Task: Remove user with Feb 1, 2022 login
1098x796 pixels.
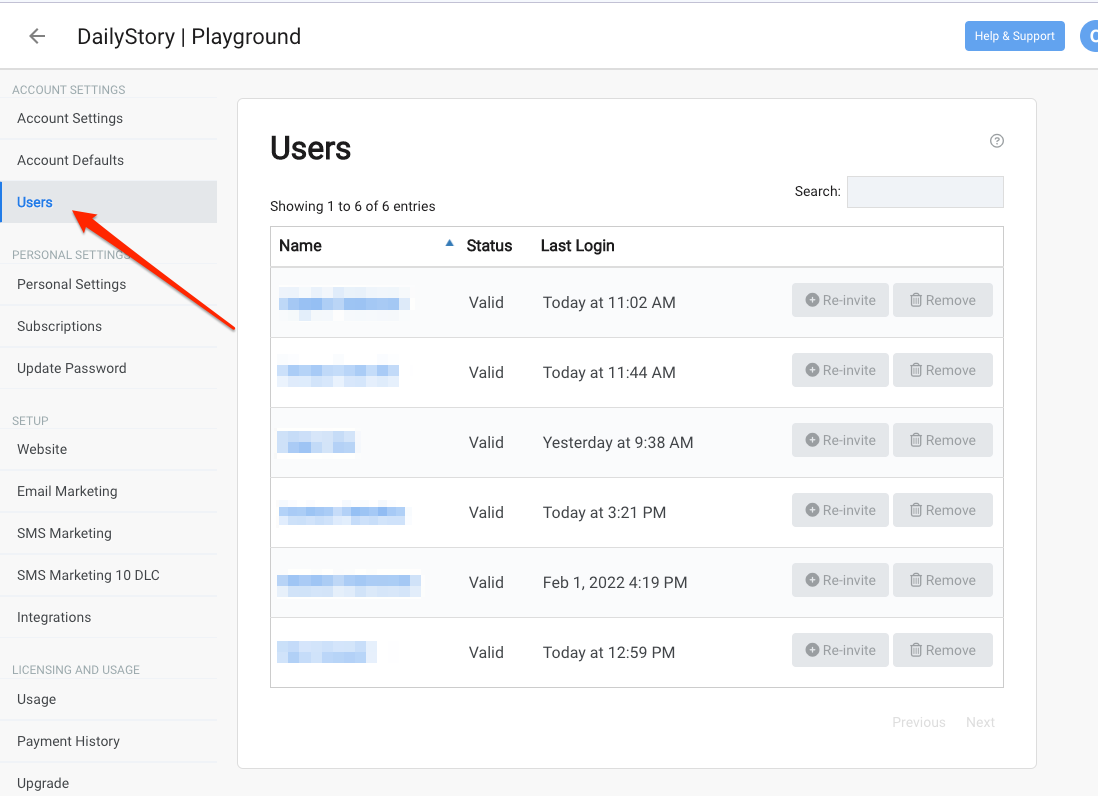Action: [943, 580]
